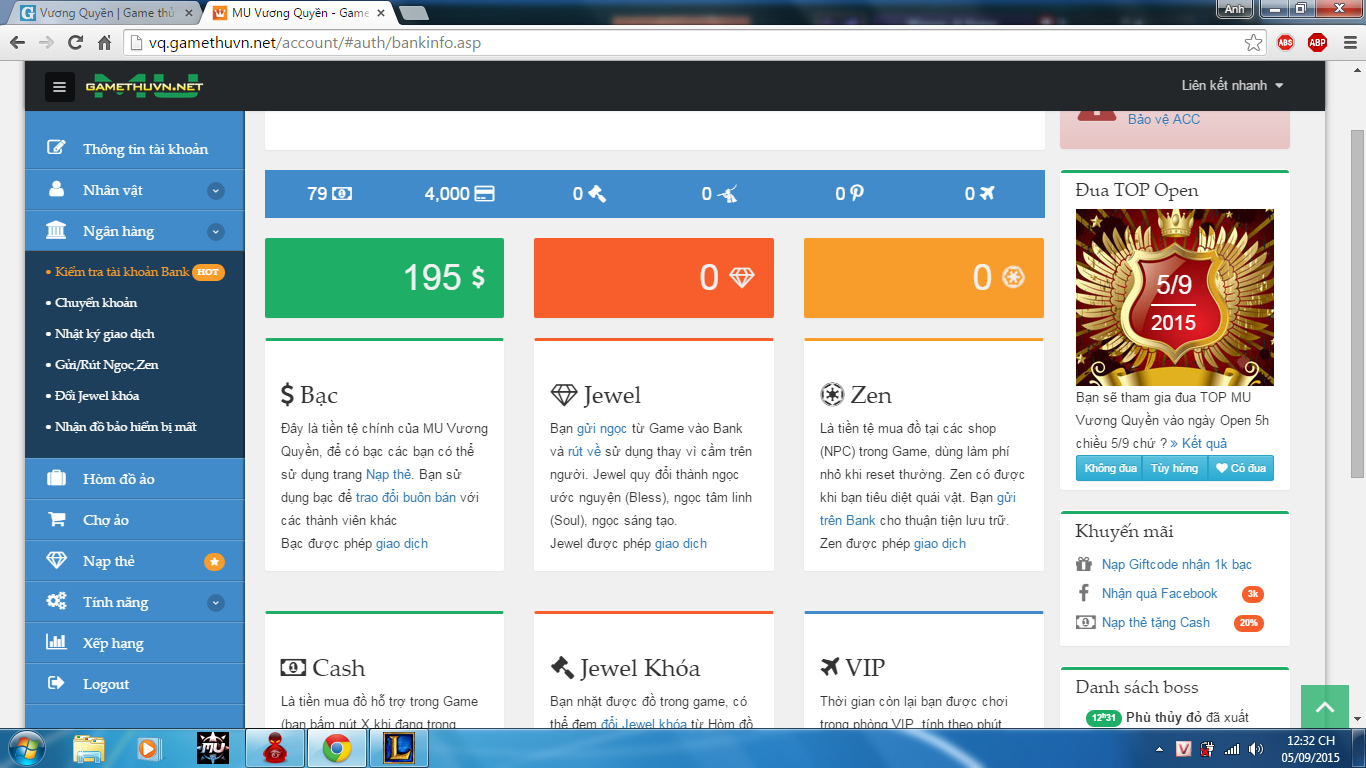
Task: Click the "Nạp thẻ" link in Bạc card
Action: [x=388, y=474]
